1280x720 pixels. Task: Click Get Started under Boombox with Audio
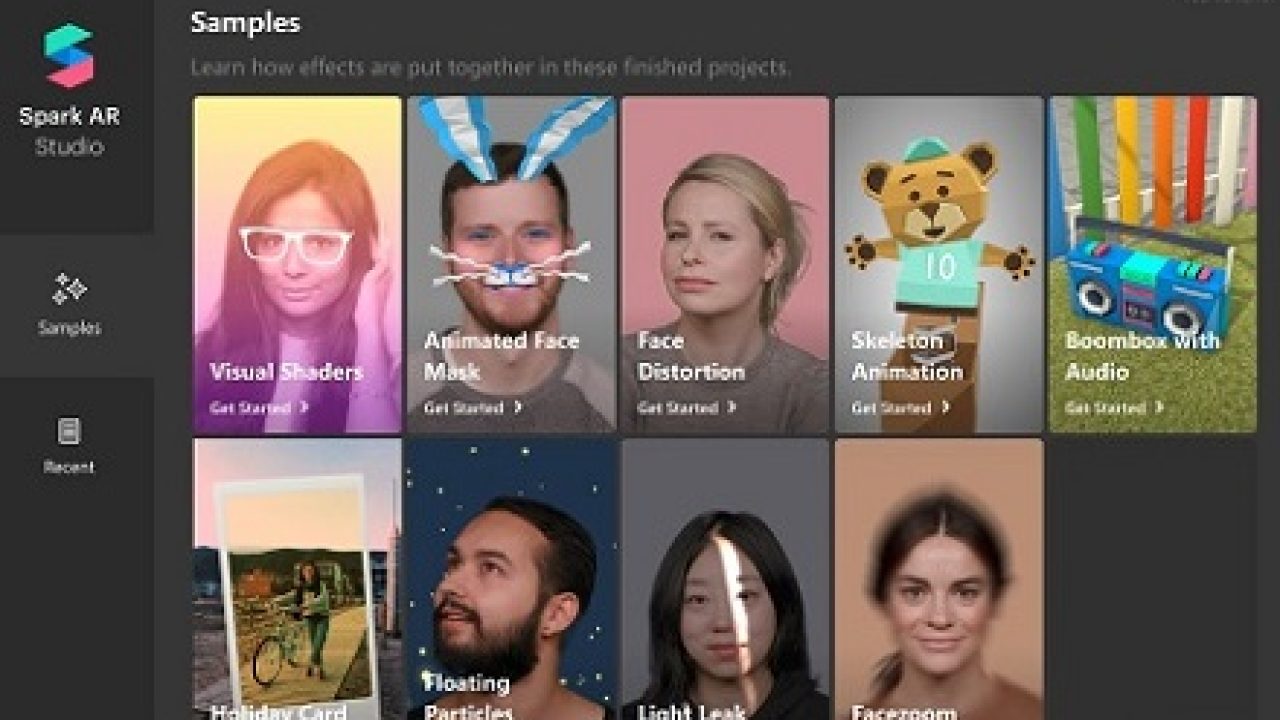pos(1105,408)
